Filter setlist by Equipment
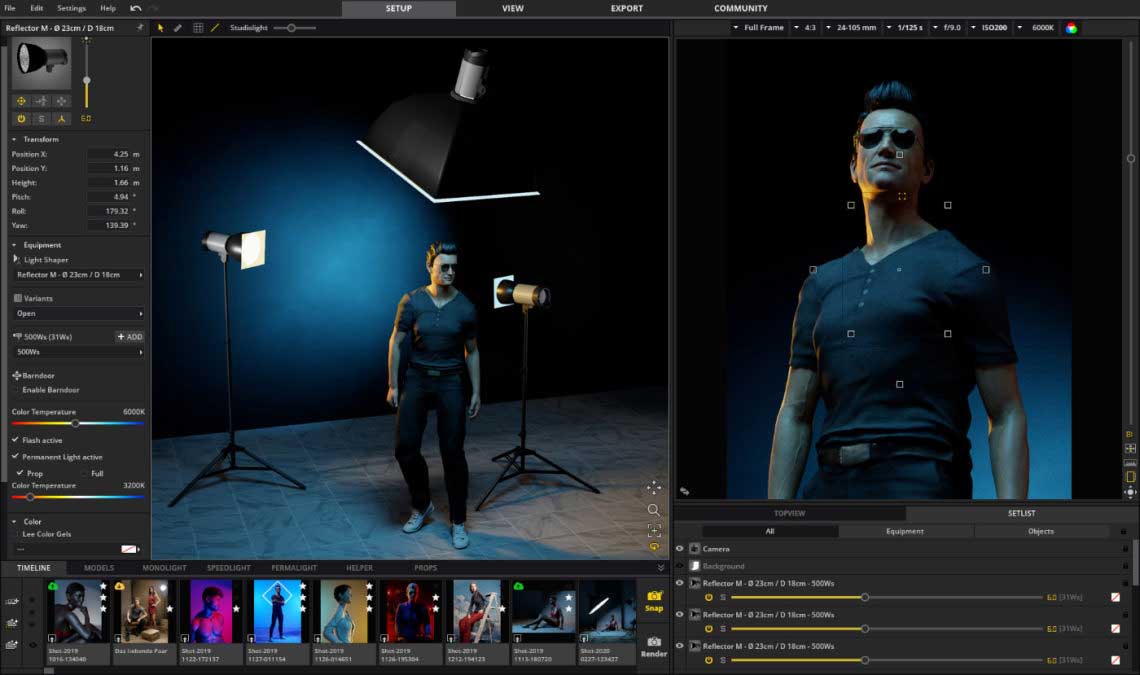Image resolution: width=1140 pixels, height=675 pixels. coord(904,531)
